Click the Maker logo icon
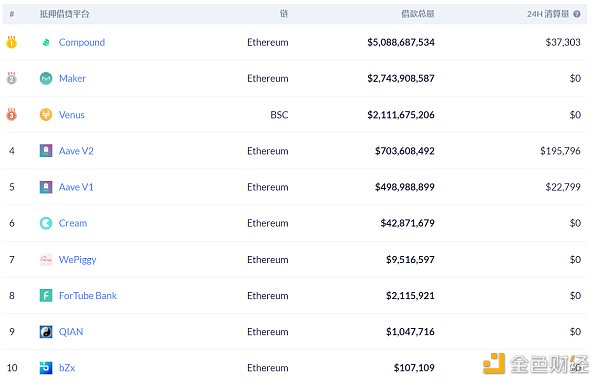 [46, 78]
